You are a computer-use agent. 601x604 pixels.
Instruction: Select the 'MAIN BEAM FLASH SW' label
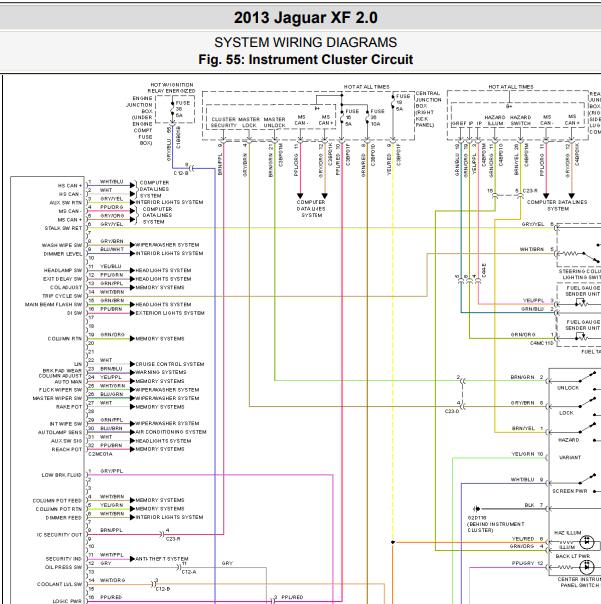(x=54, y=304)
